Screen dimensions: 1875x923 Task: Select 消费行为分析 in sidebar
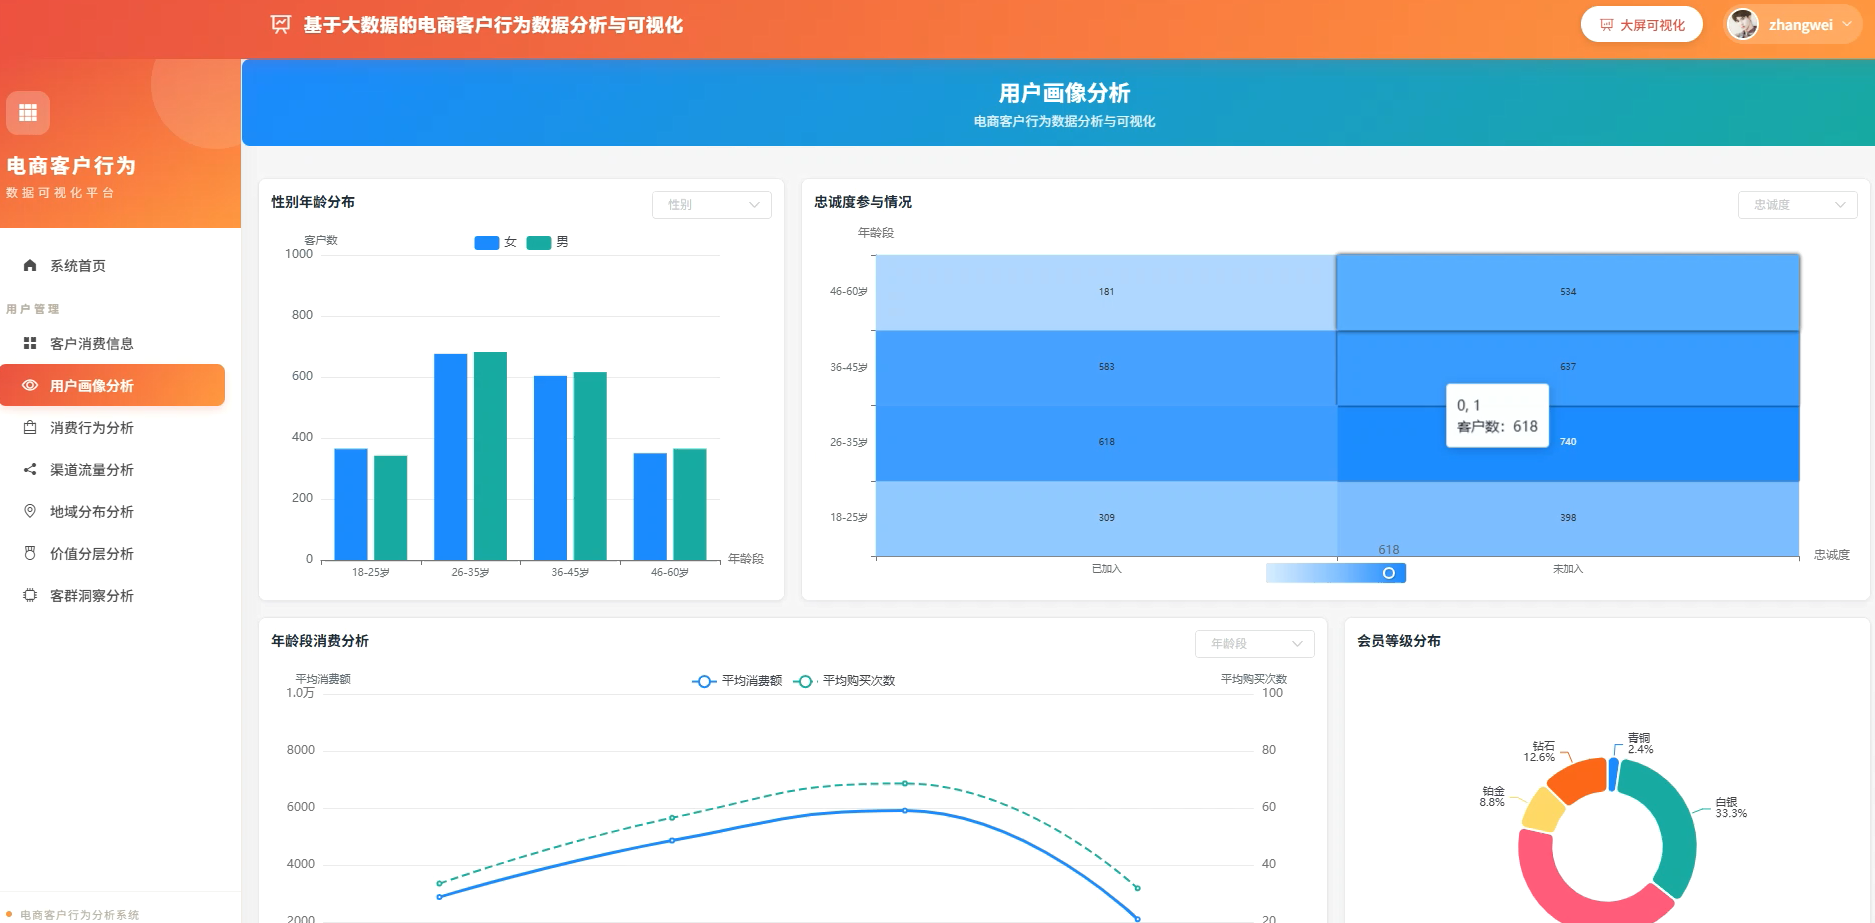coord(112,427)
